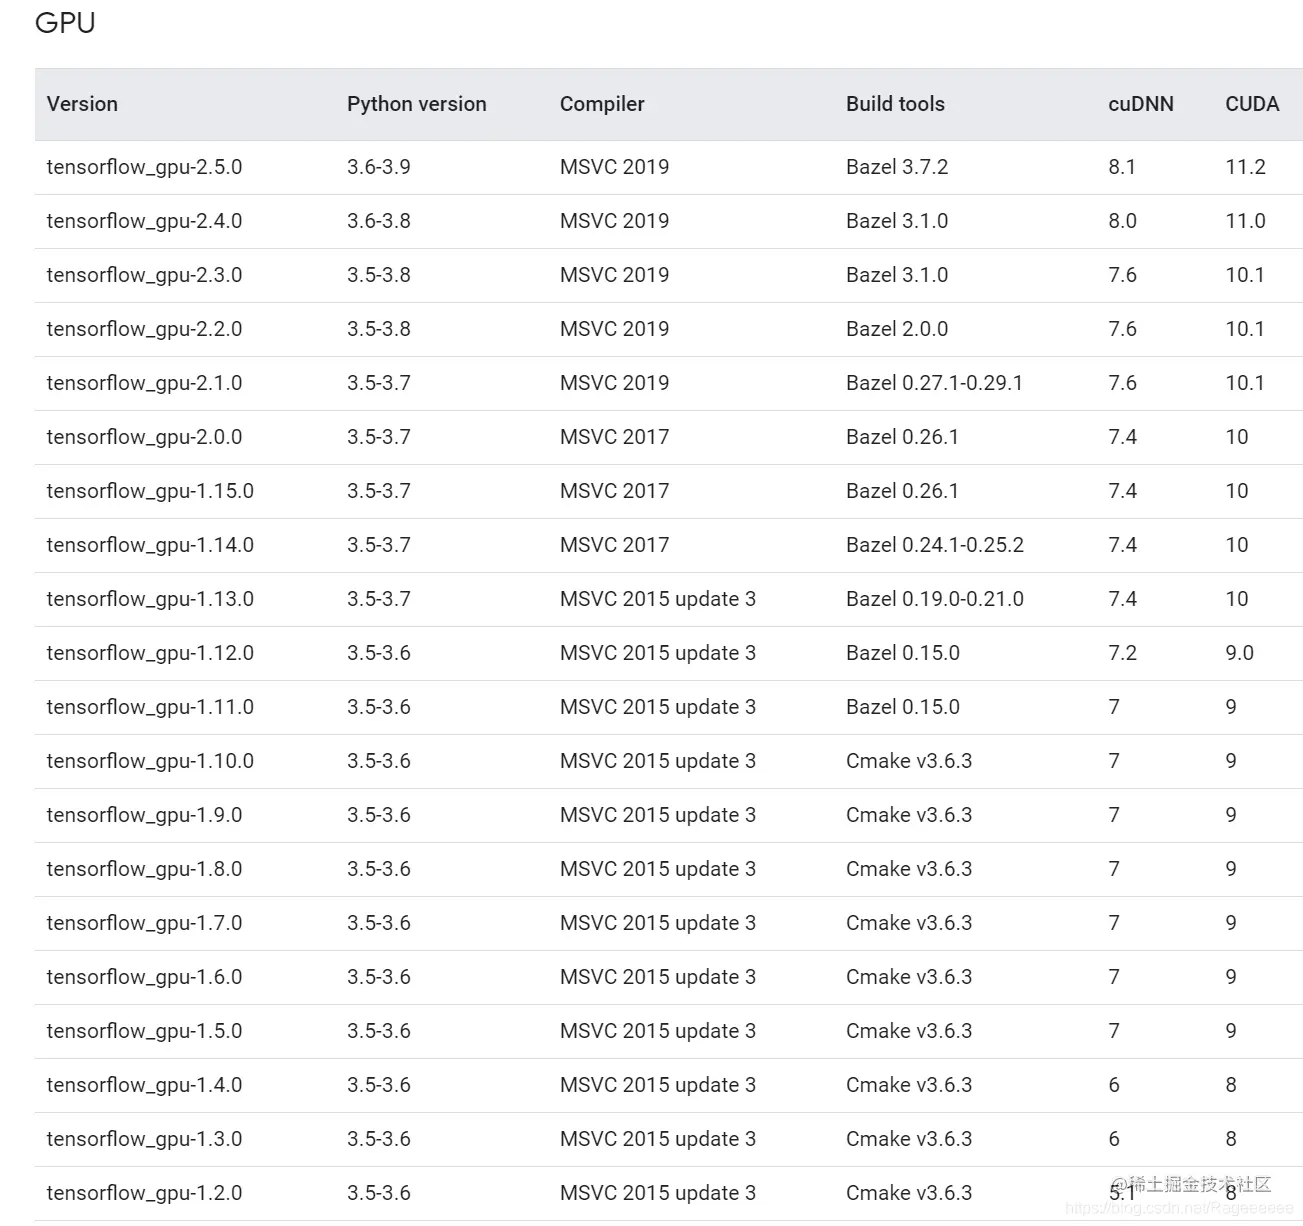This screenshot has width=1303, height=1226.
Task: Click CUDA 10.1 in the tensorflow_gpu-2.3.0 row
Action: click(1245, 275)
